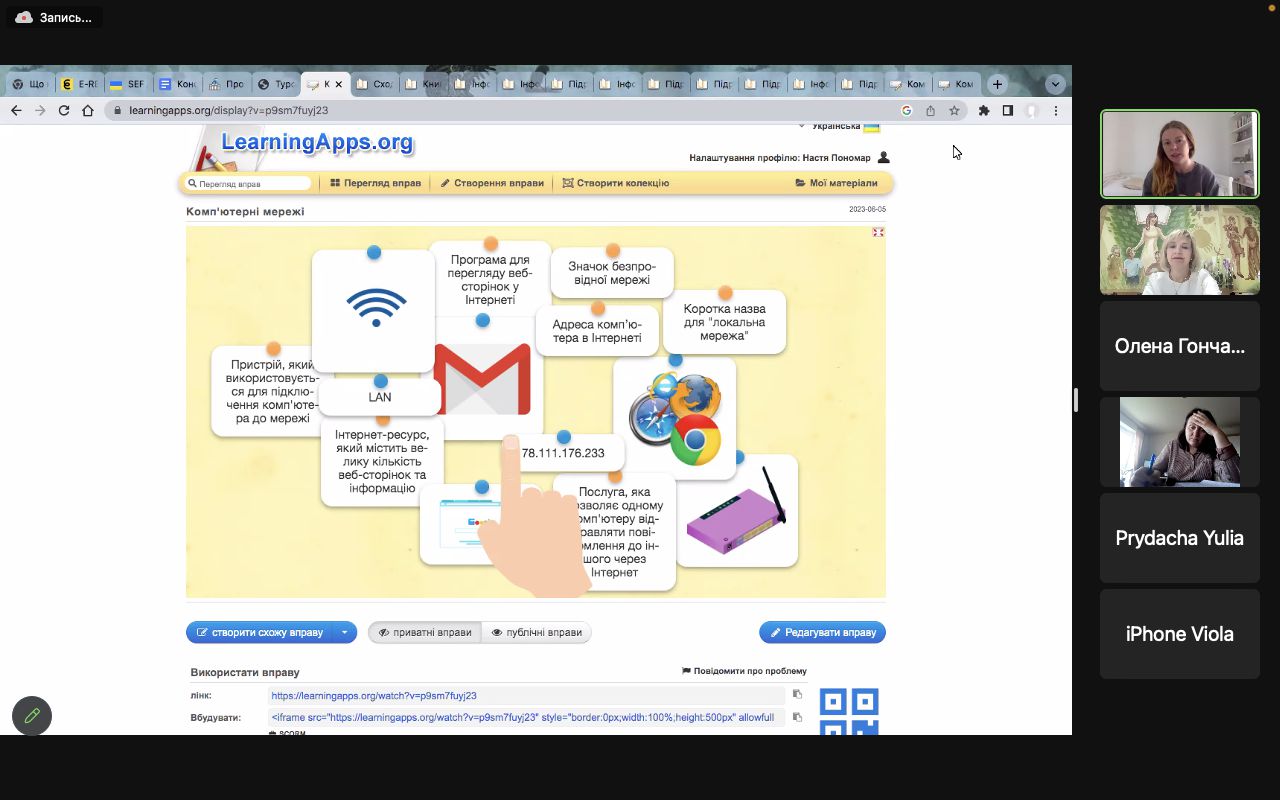
Task: Select the публічні вправи toggle
Action: tap(537, 632)
